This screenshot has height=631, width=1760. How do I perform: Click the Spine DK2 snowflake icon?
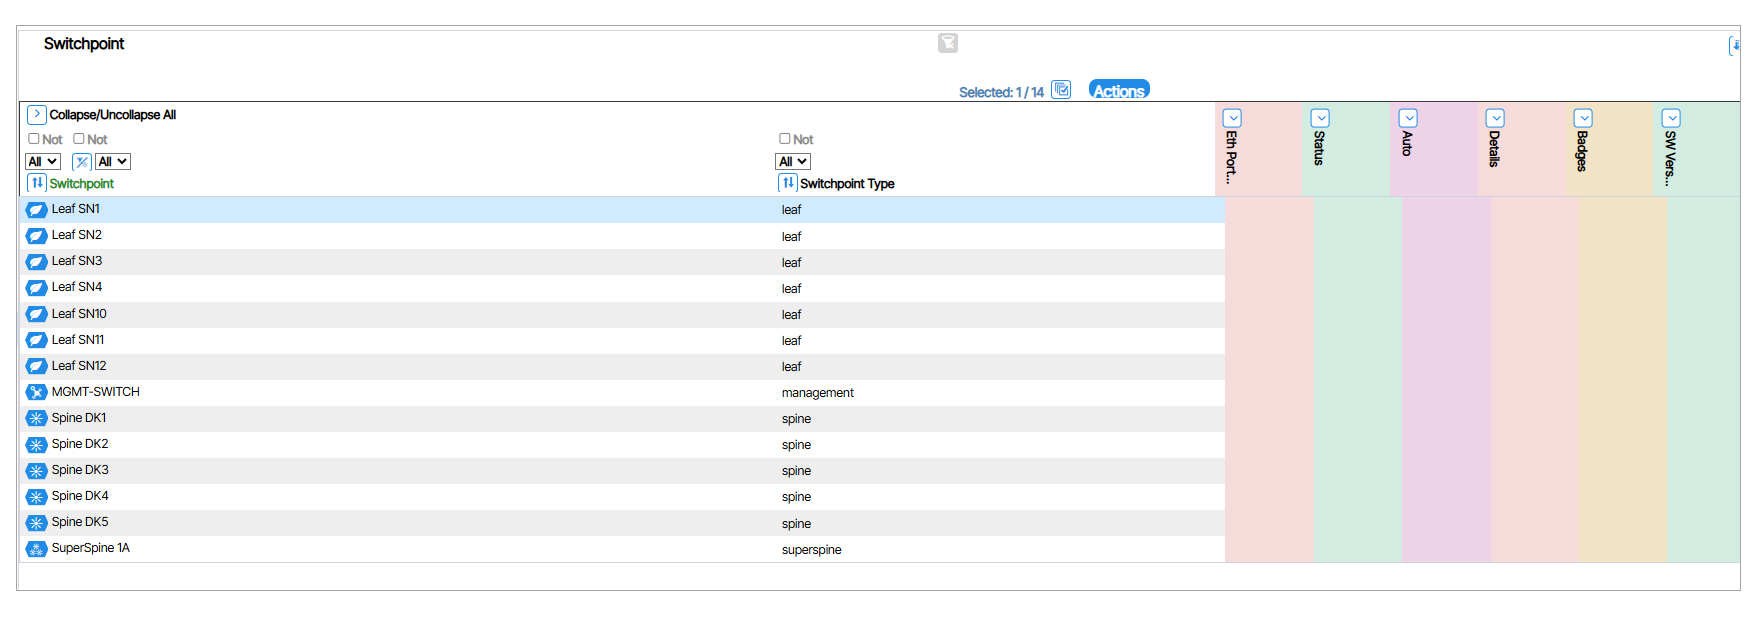click(37, 445)
